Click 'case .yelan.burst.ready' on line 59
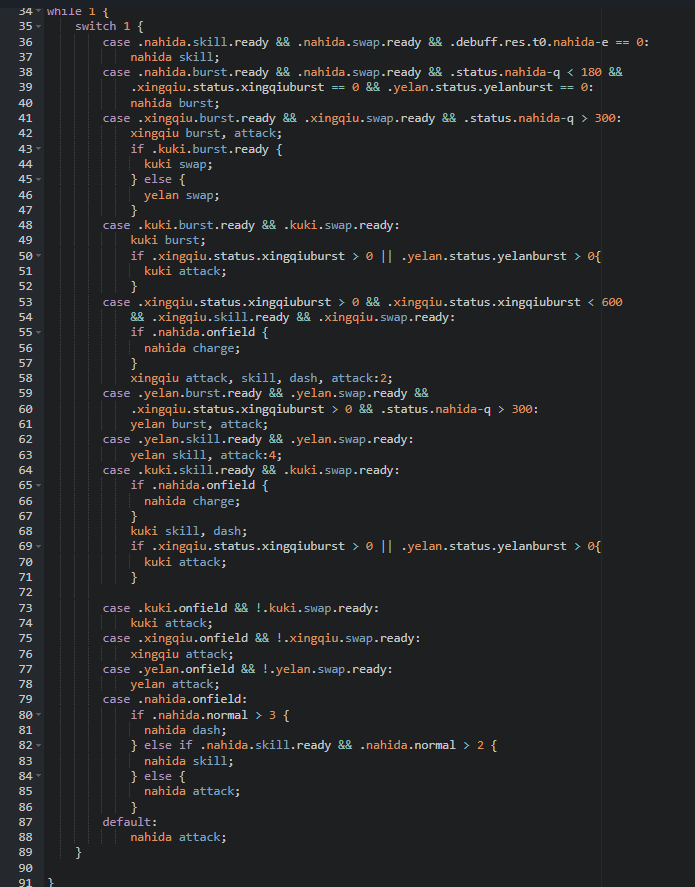 (x=182, y=393)
